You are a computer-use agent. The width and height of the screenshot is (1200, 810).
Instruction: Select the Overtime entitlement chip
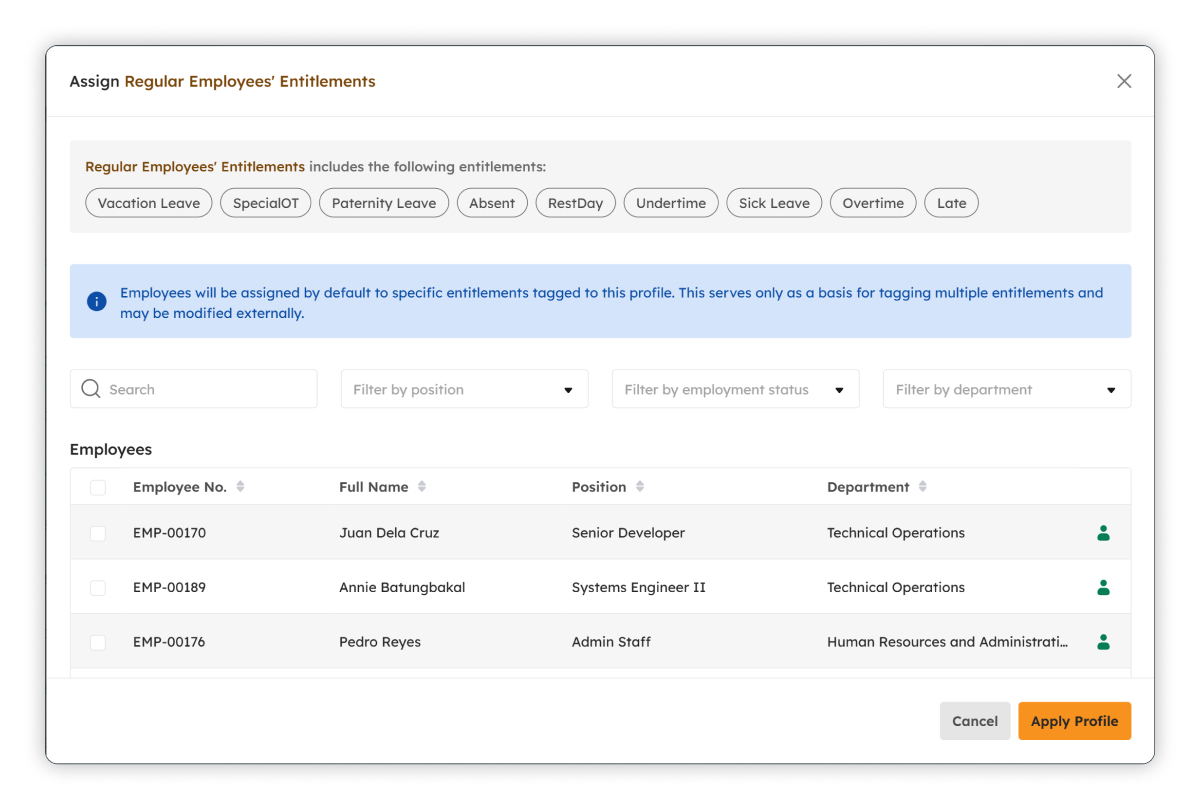click(873, 203)
